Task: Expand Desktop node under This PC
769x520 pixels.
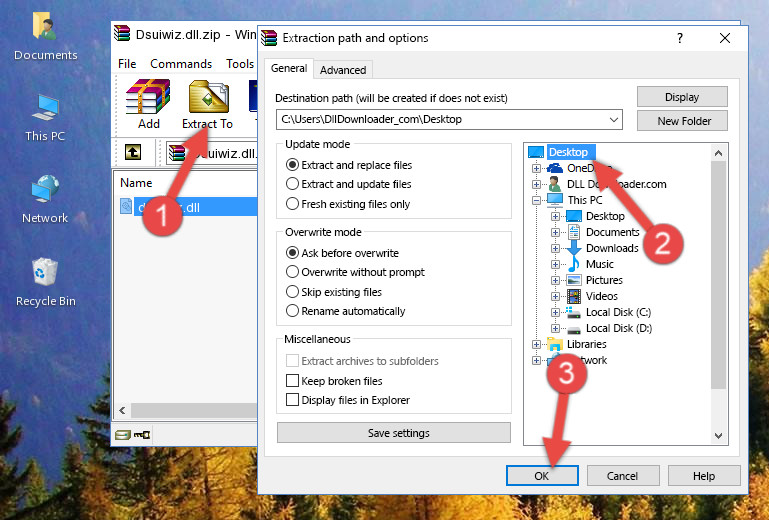Action: (555, 216)
